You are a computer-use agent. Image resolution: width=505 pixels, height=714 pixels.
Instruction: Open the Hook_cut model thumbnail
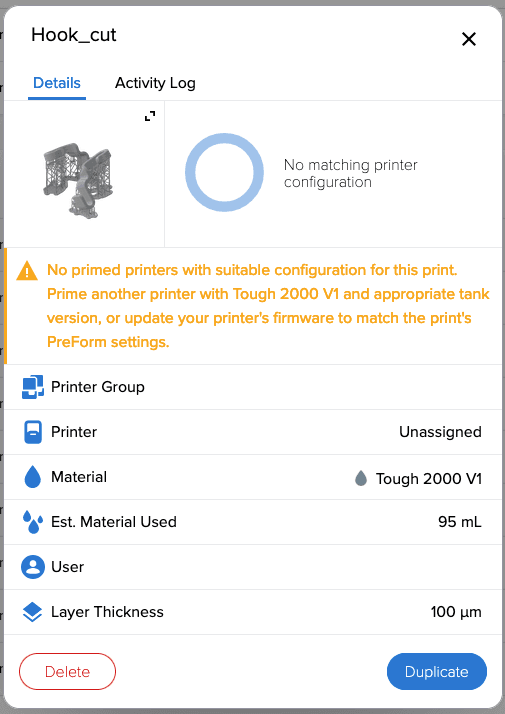79,180
